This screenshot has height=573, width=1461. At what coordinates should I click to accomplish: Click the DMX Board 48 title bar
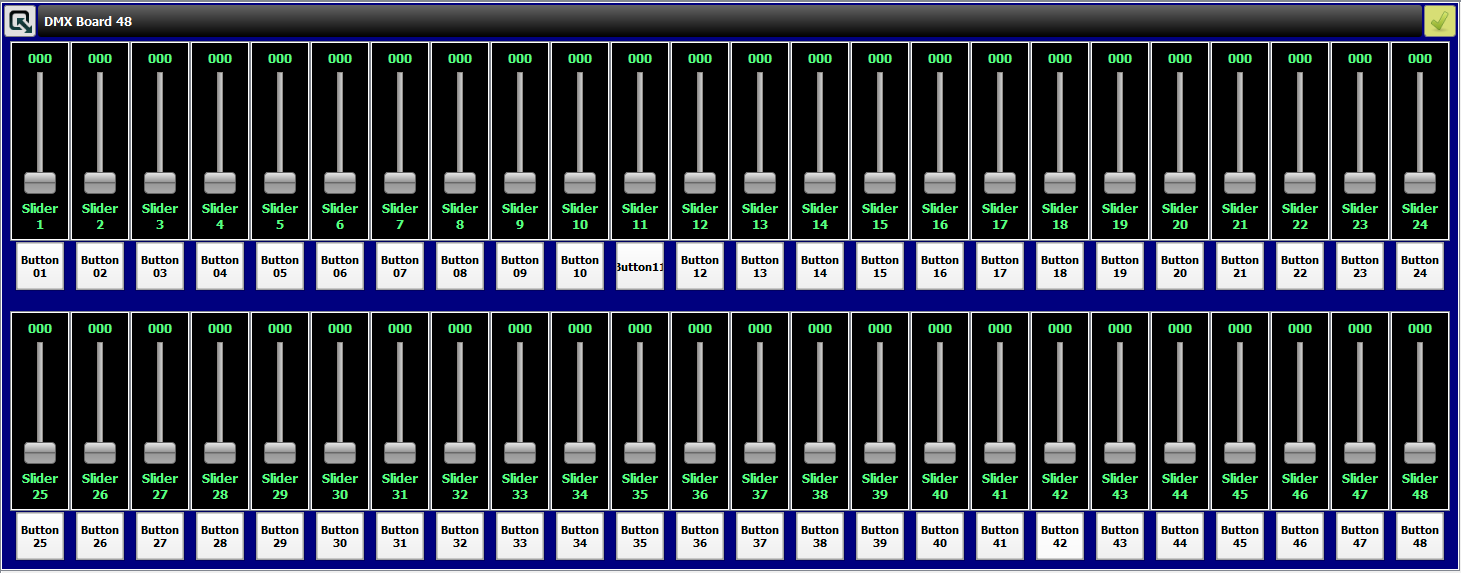[700, 21]
